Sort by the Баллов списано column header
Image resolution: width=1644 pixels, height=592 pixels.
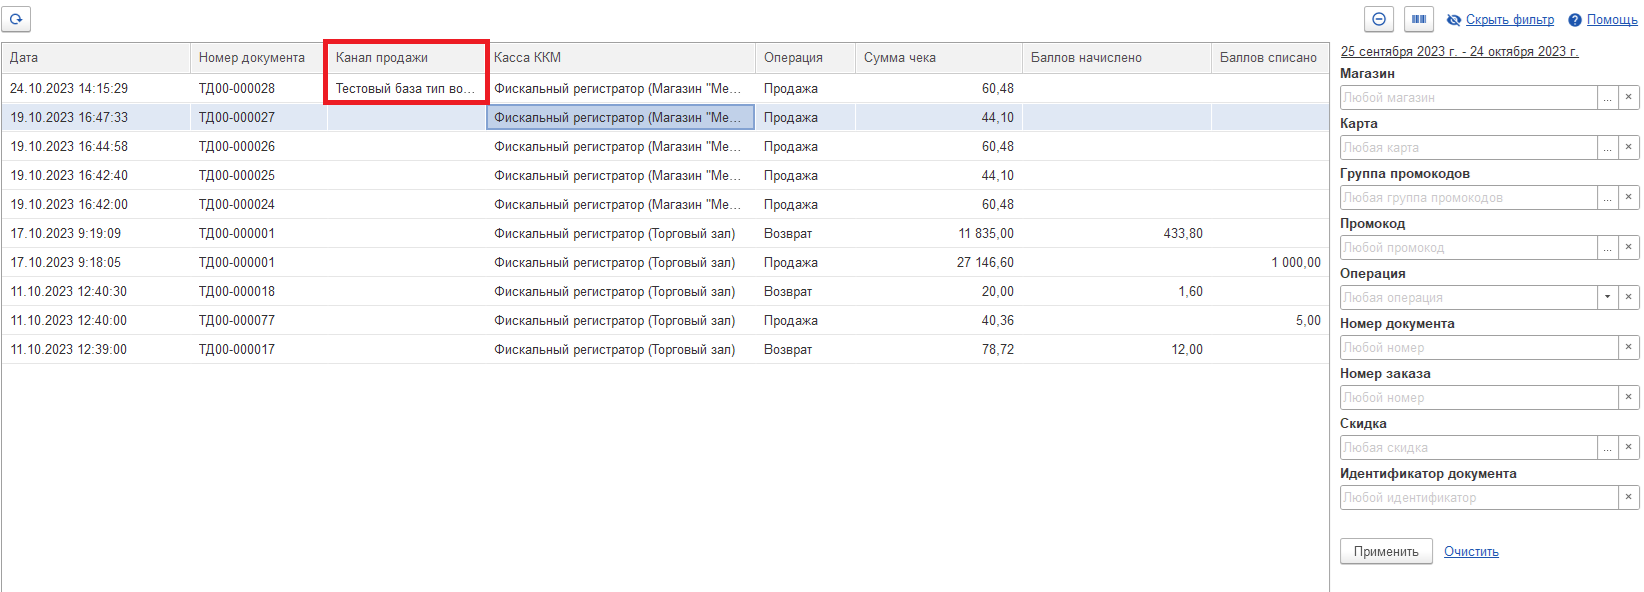(x=1270, y=58)
